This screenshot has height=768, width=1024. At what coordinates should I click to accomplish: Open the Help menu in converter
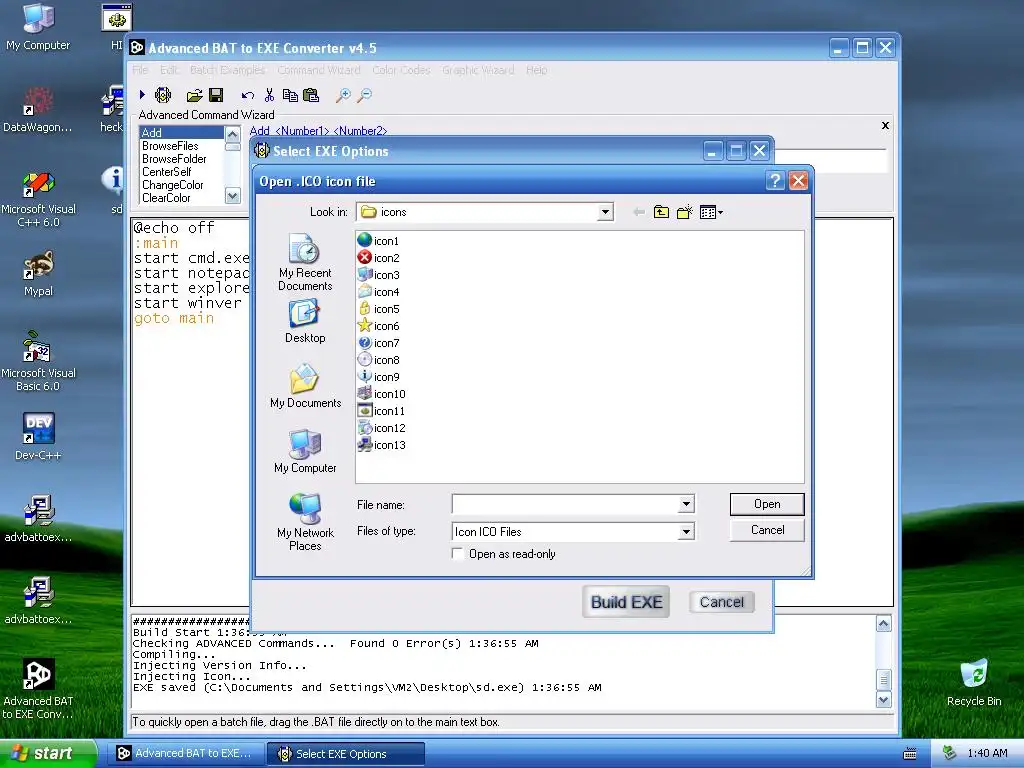point(536,70)
